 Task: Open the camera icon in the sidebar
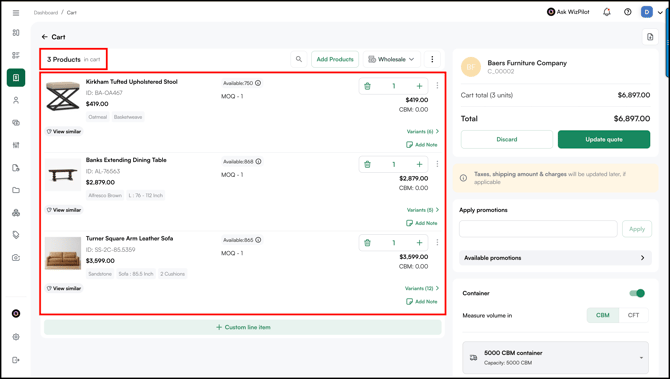point(16,258)
